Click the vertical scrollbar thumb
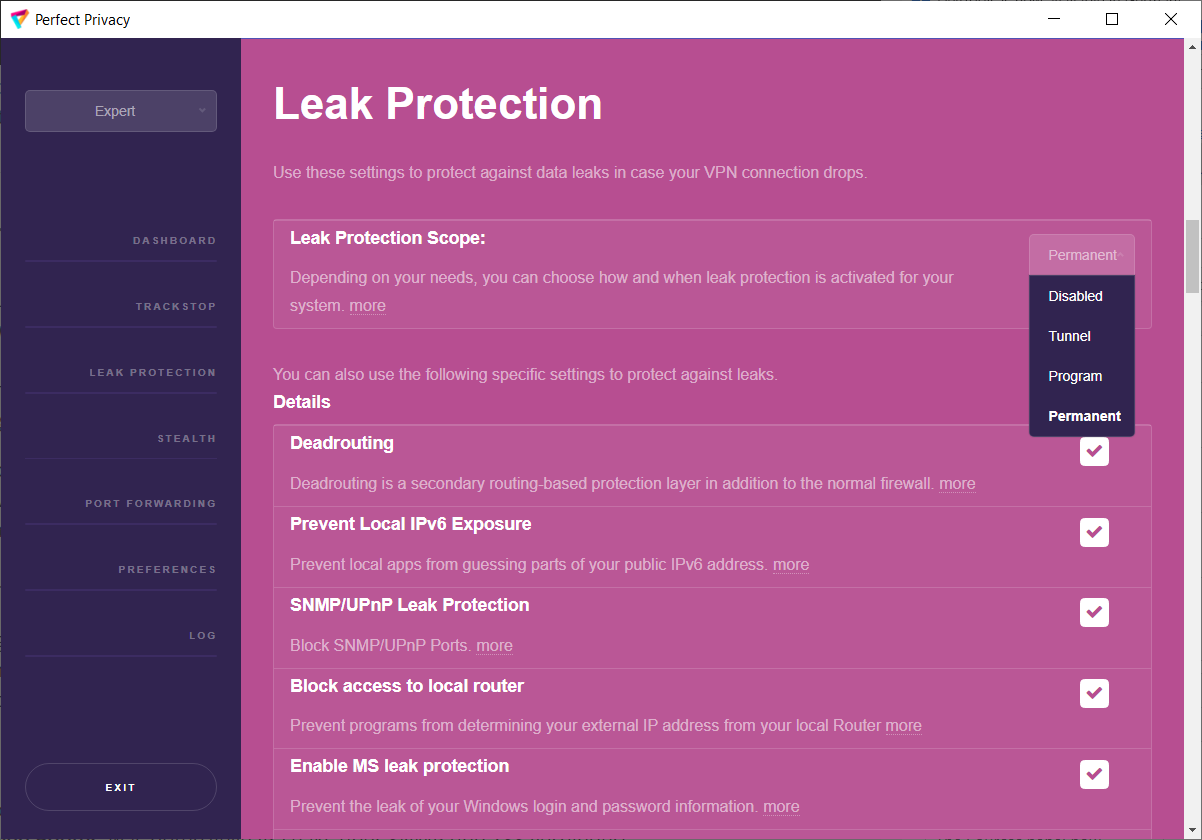Screen dimensions: 1202x840 (1192, 257)
